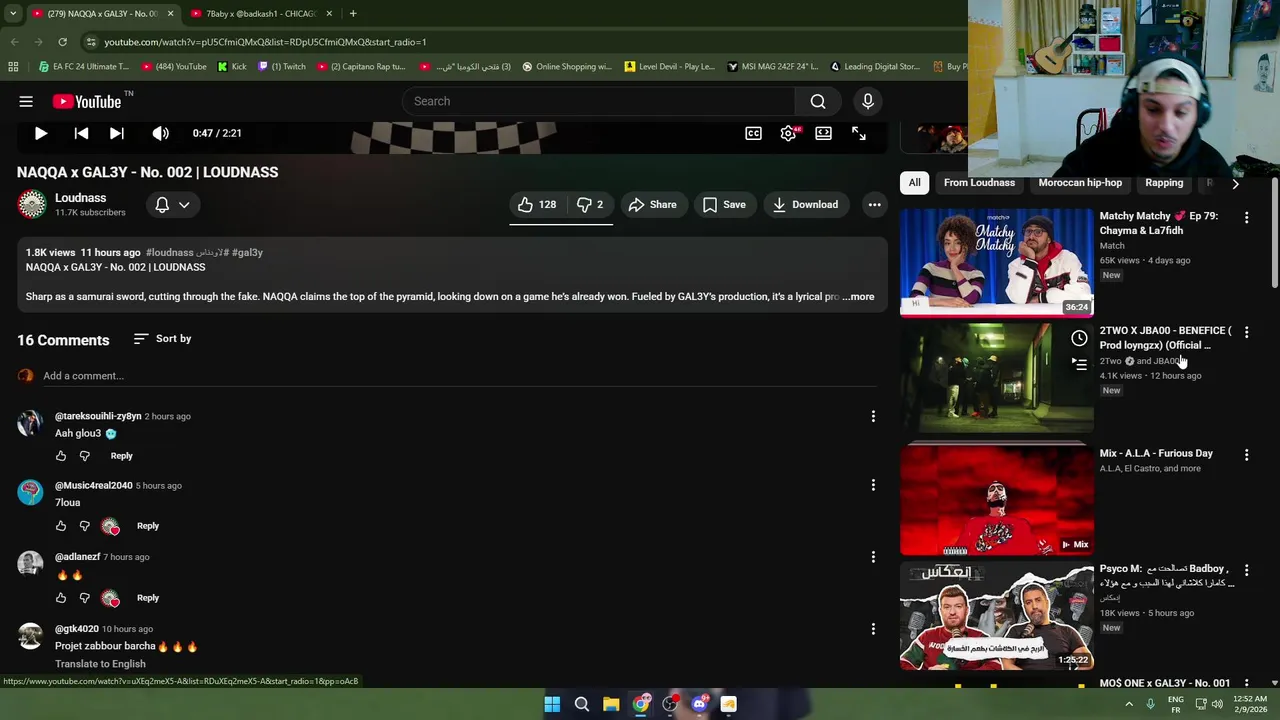Show more filter chips with the arrow
Image resolution: width=1280 pixels, height=720 pixels.
point(1235,183)
